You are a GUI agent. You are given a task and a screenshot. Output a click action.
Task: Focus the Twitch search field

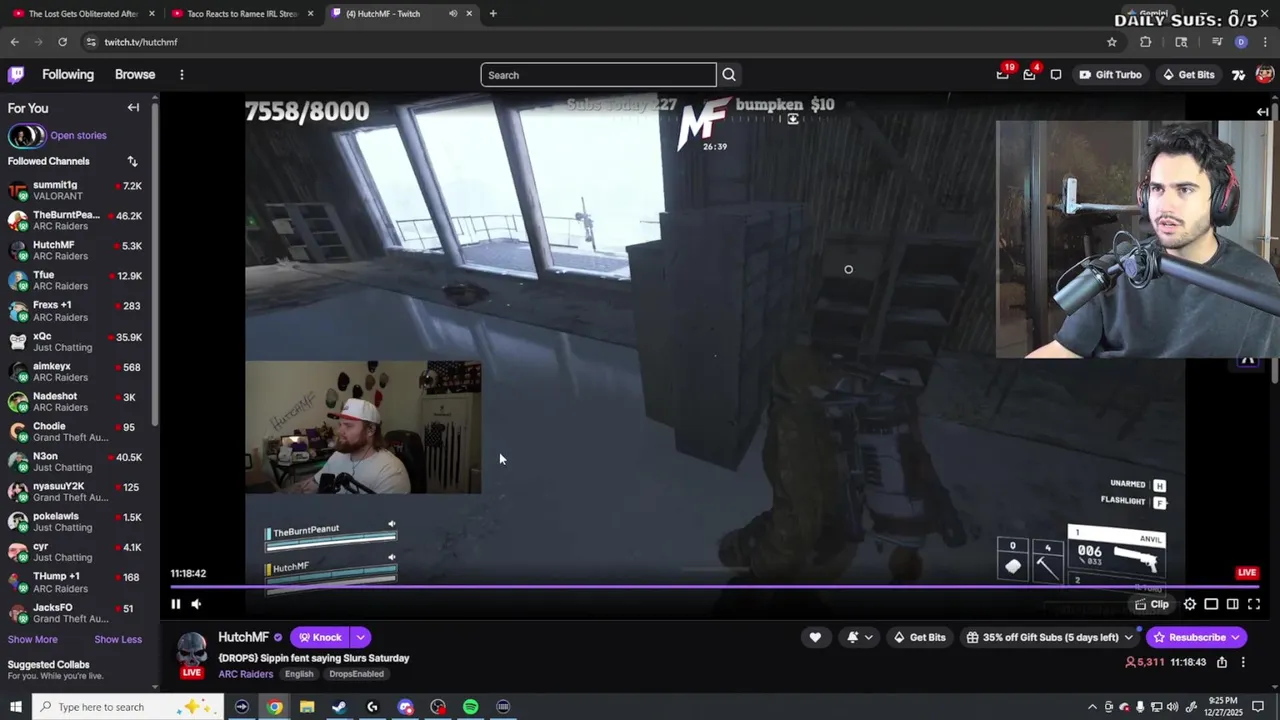(x=598, y=75)
